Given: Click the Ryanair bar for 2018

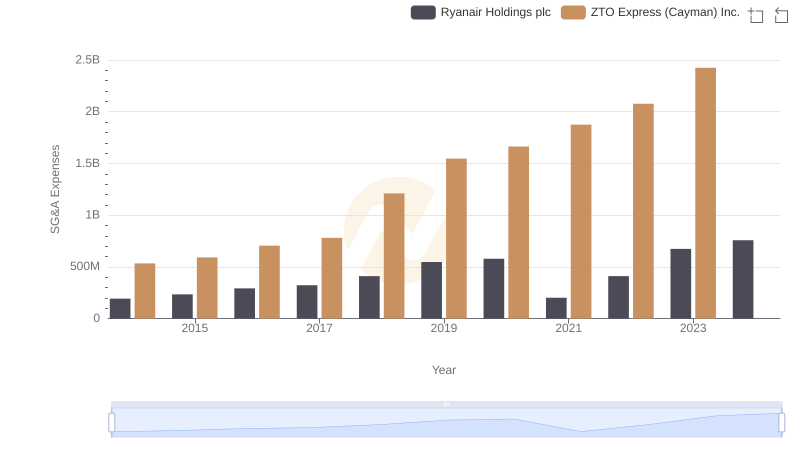Looking at the screenshot, I should click(x=369, y=297).
